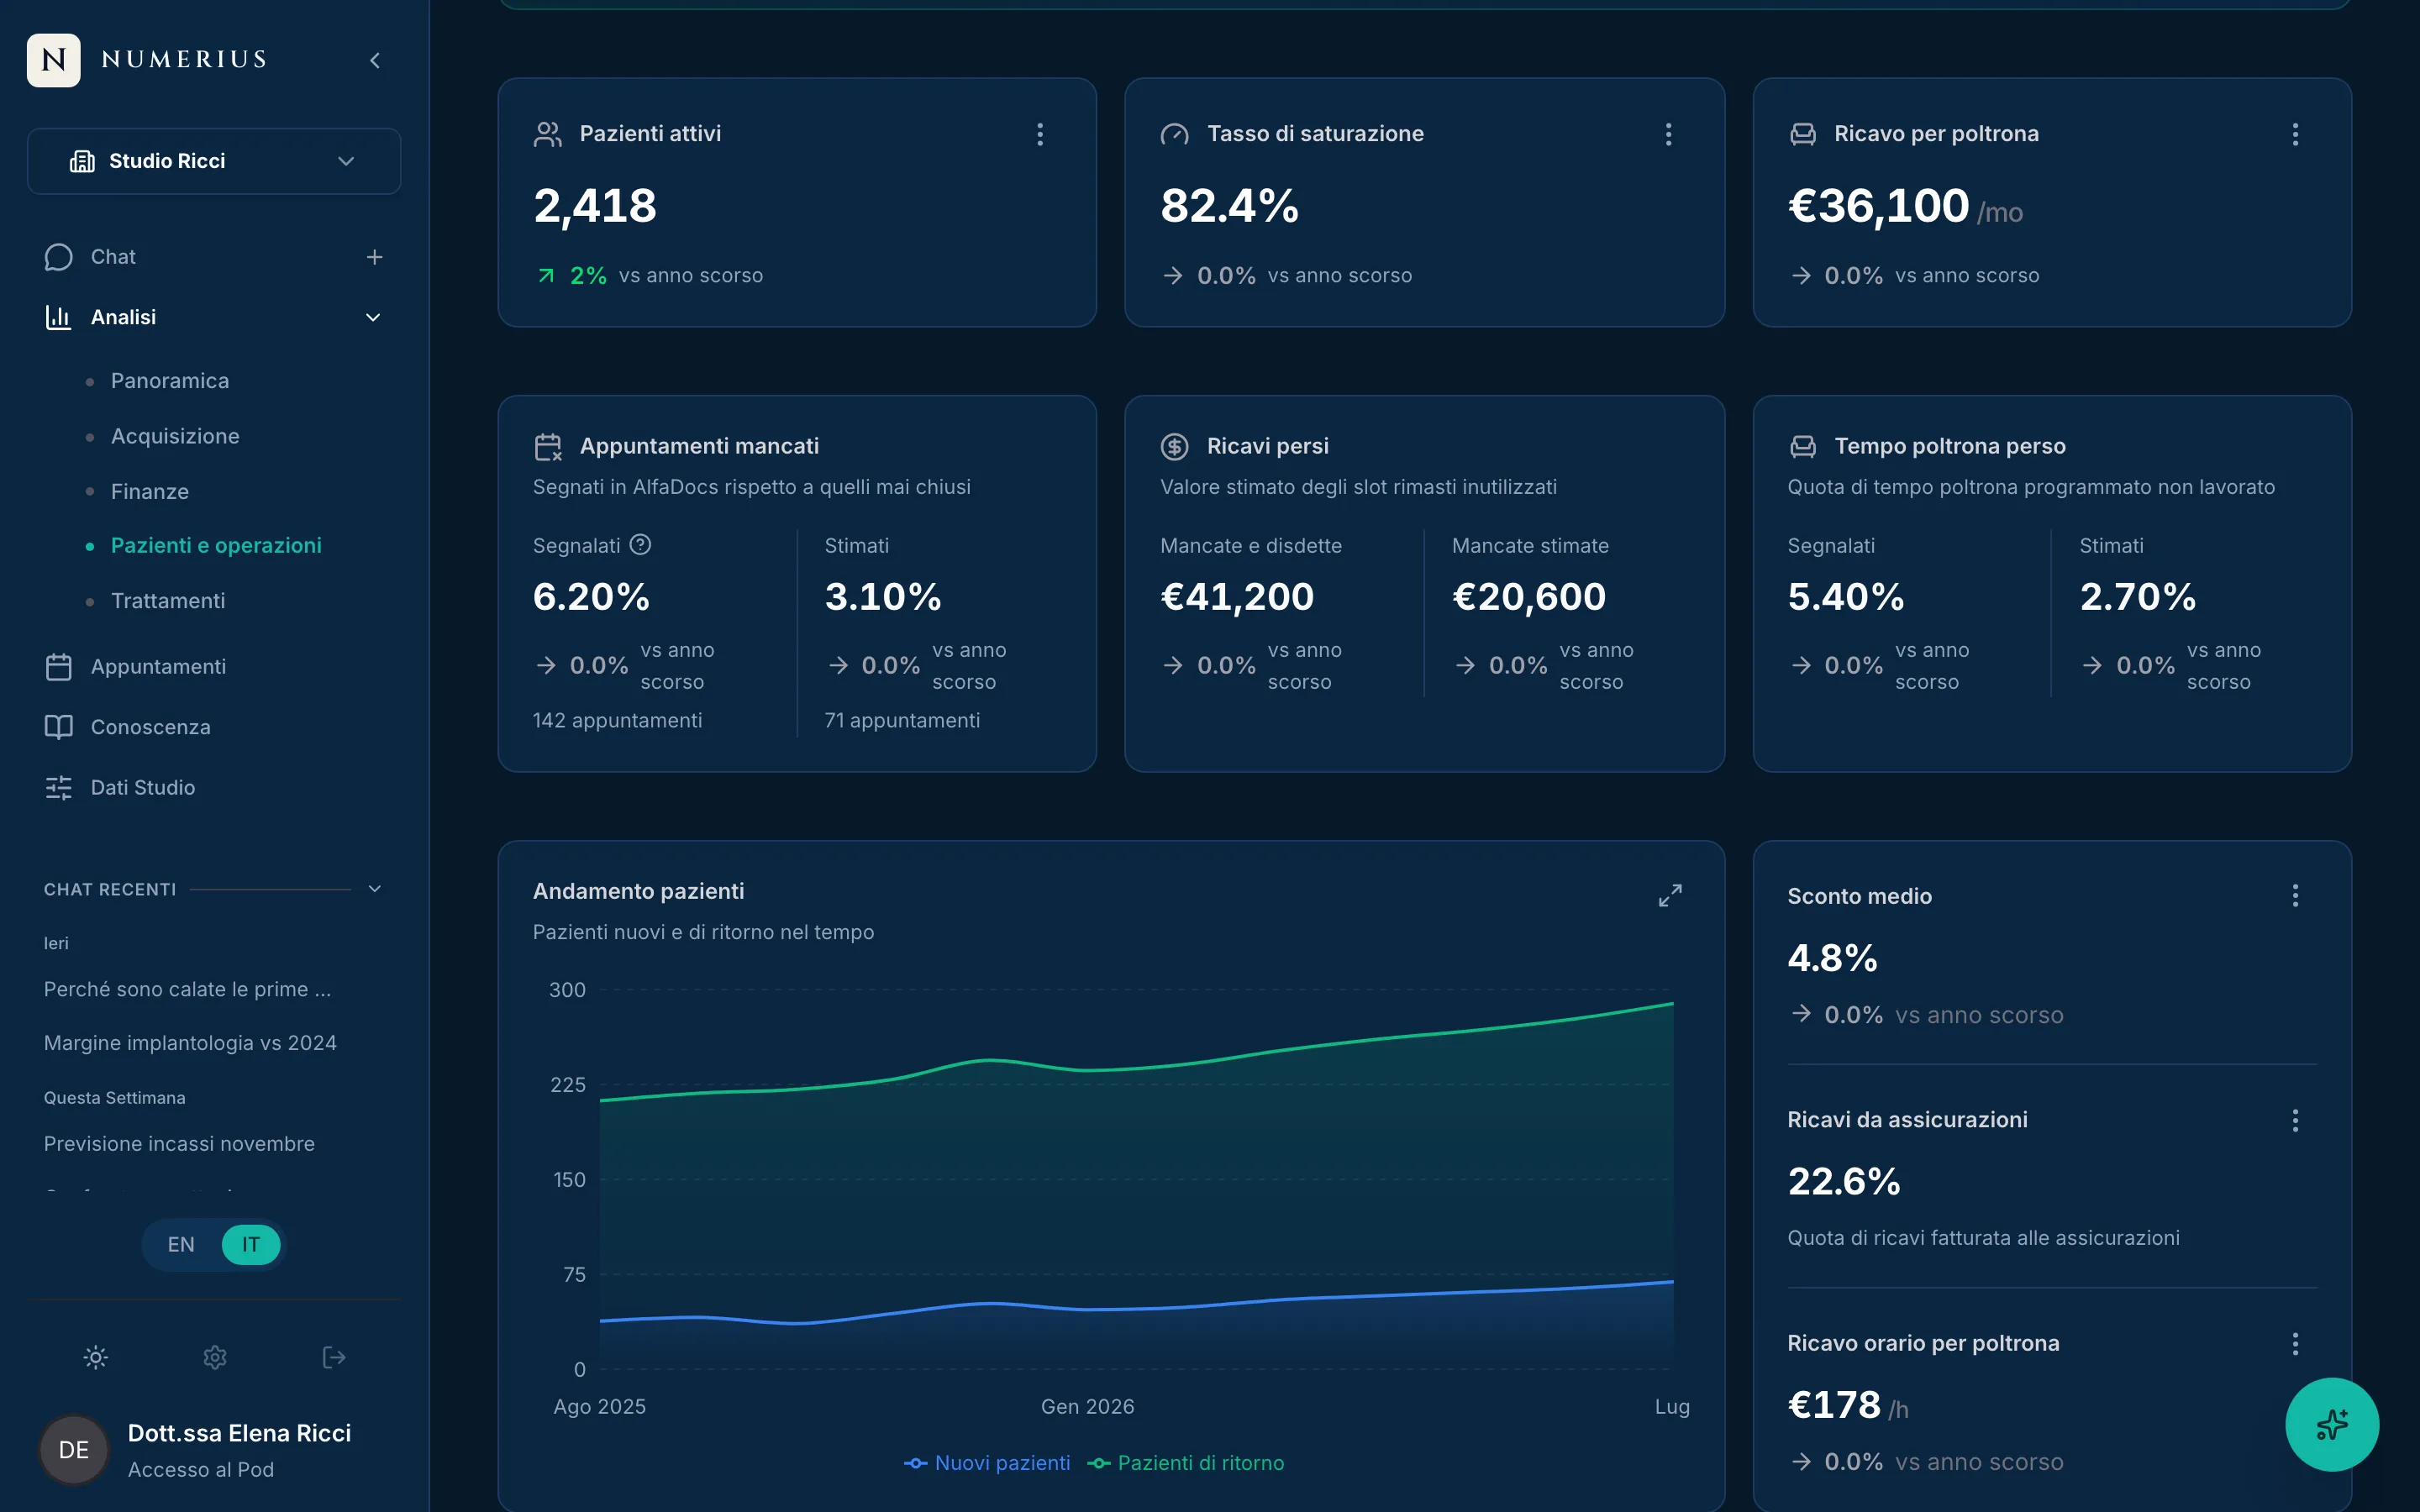Toggle Pazienti di ritorno series in legend
The height and width of the screenshot is (1512, 2420).
[x=1186, y=1463]
